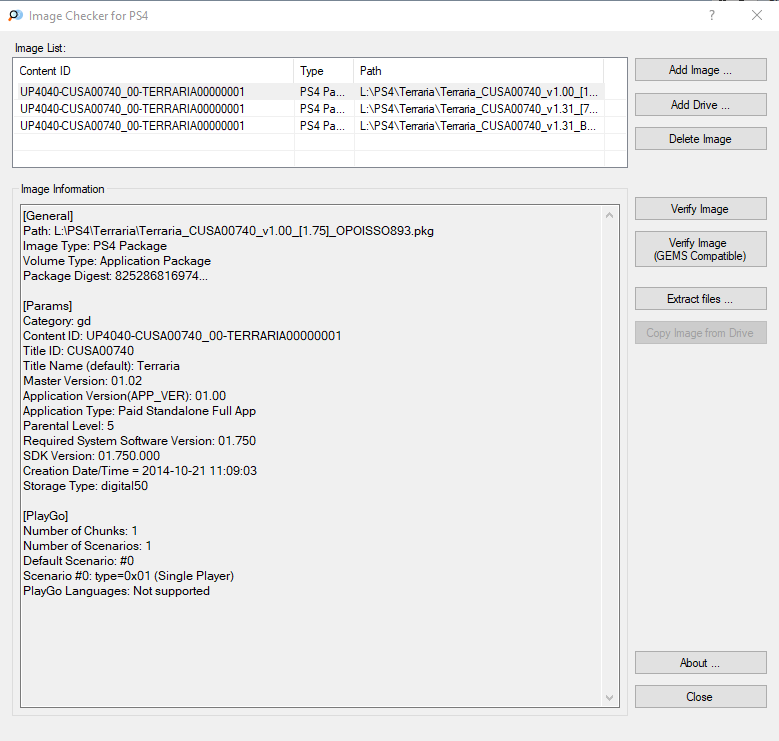Viewport: 779px width, 741px height.
Task: Click Delete Image to remove the selected package
Action: pyautogui.click(x=700, y=139)
